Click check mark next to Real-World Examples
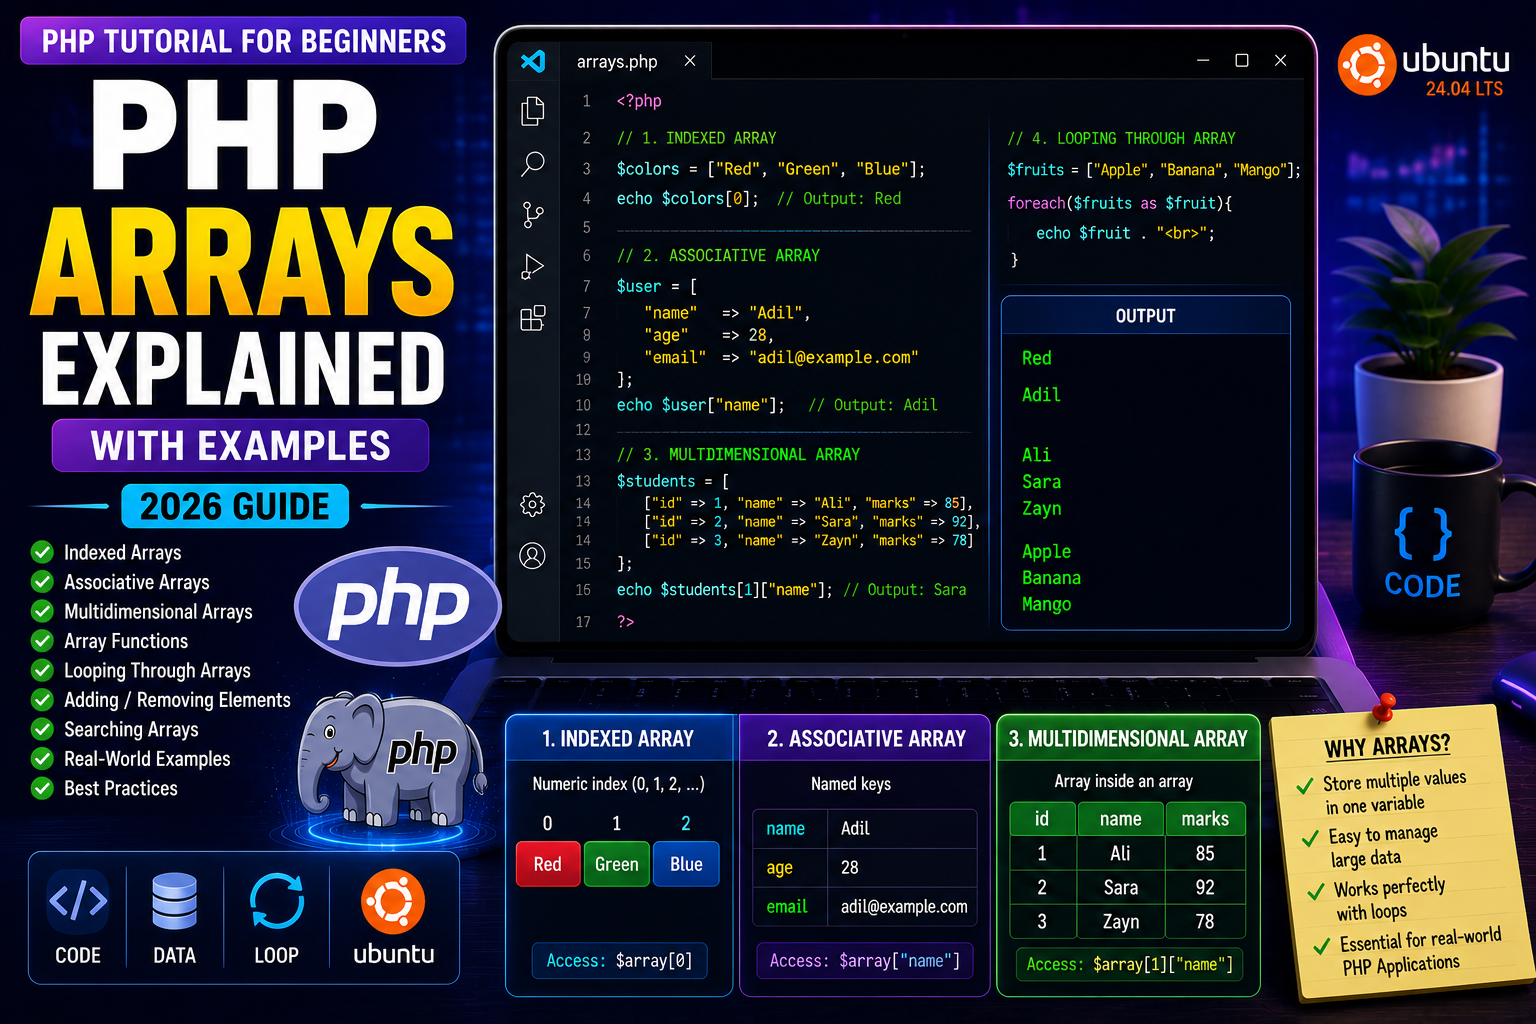This screenshot has width=1536, height=1024. click(x=42, y=758)
